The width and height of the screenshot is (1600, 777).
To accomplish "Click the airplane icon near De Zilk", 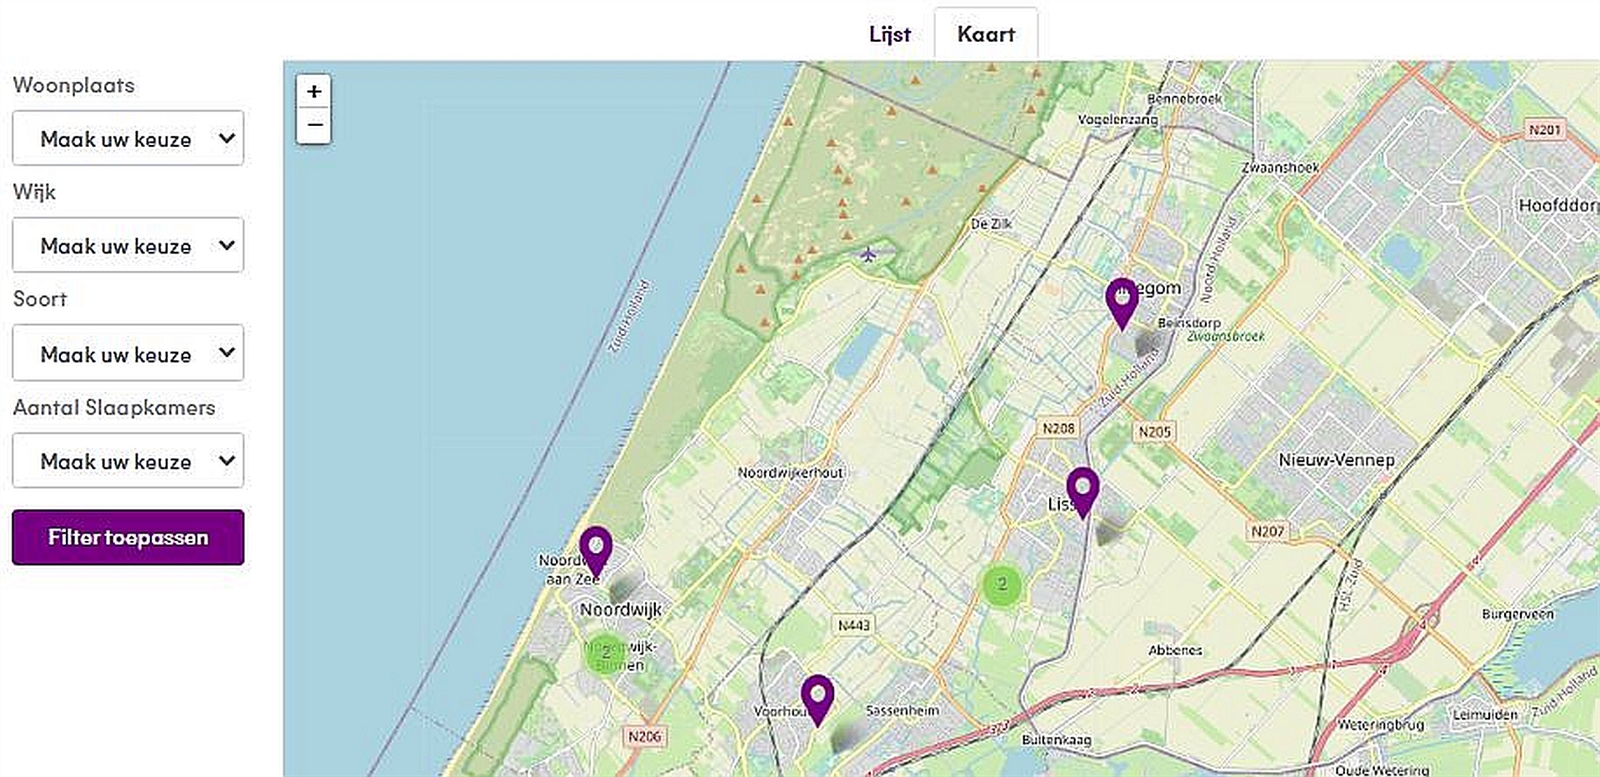I will (x=868, y=254).
